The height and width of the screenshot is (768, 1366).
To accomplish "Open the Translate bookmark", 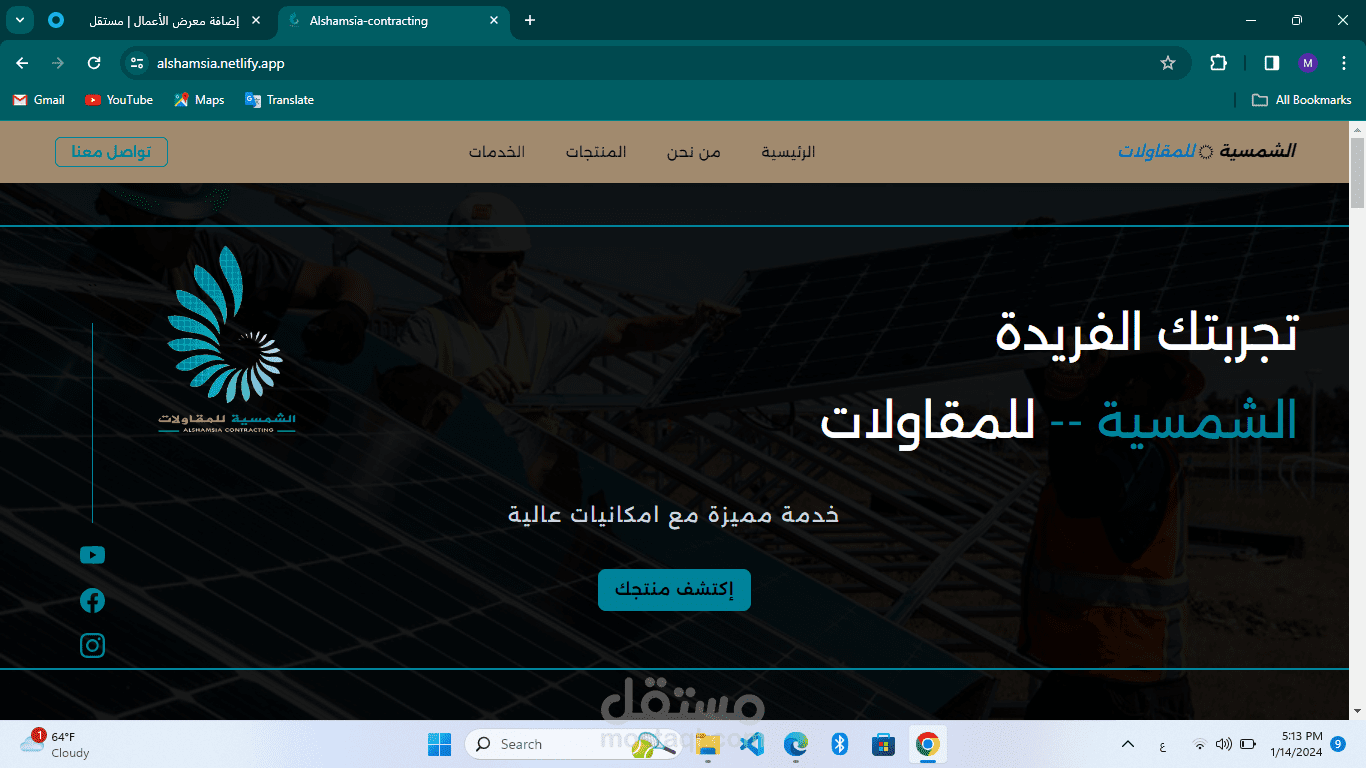I will point(279,100).
